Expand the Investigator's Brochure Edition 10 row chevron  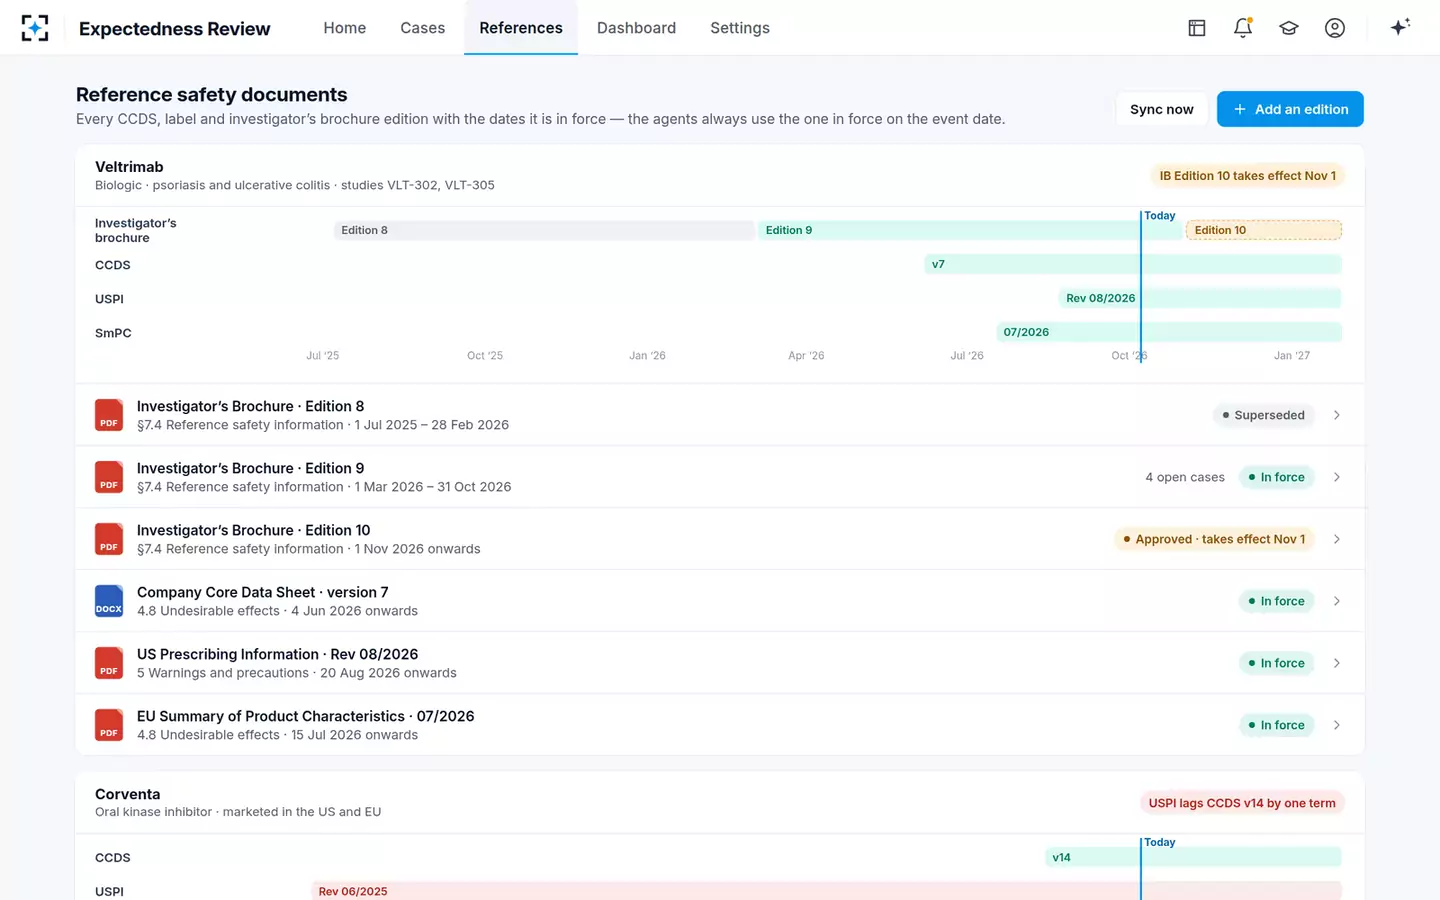tap(1337, 539)
